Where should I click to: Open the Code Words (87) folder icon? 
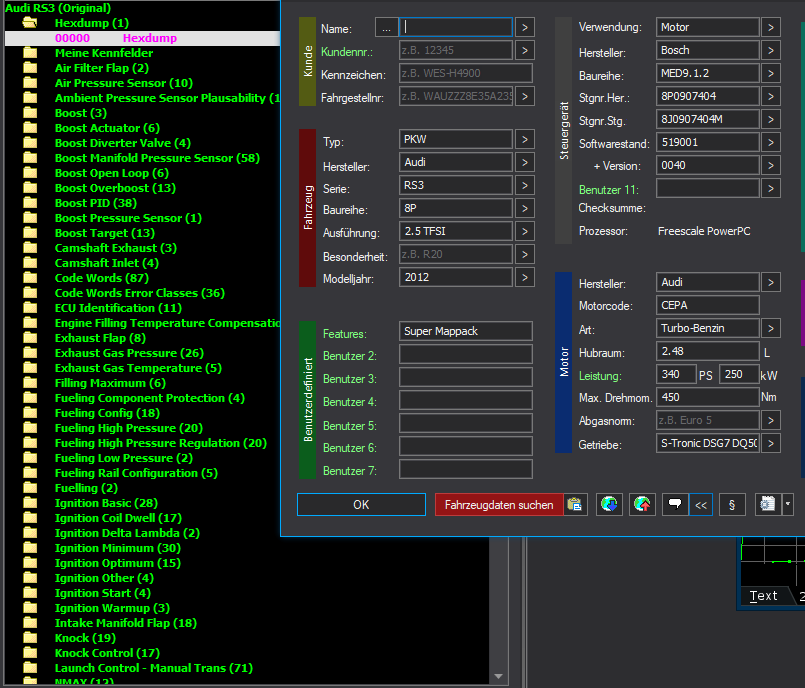coord(30,278)
